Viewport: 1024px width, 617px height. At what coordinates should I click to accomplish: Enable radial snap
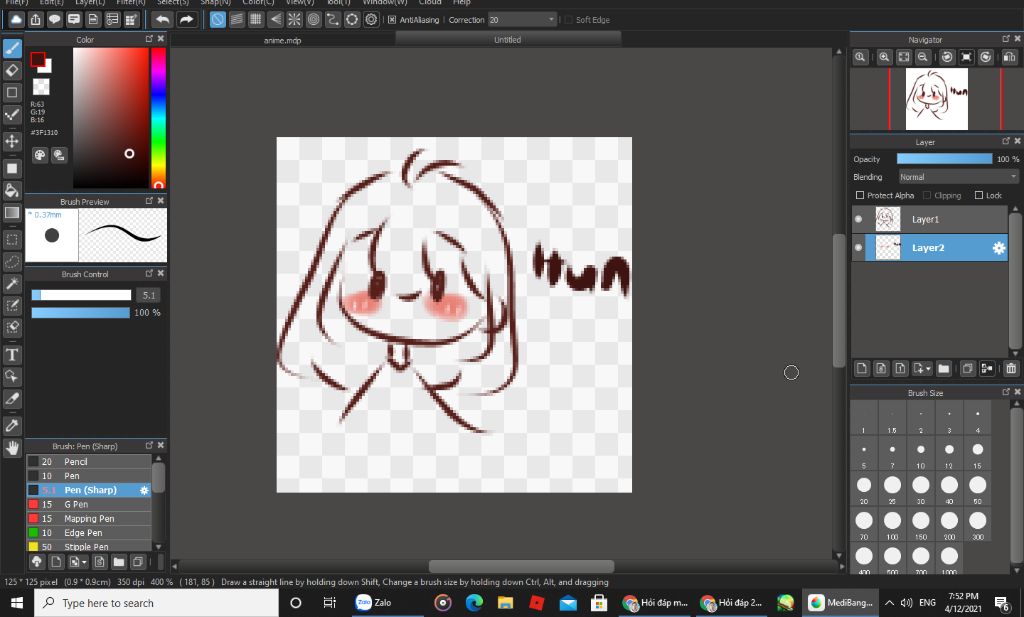point(295,20)
